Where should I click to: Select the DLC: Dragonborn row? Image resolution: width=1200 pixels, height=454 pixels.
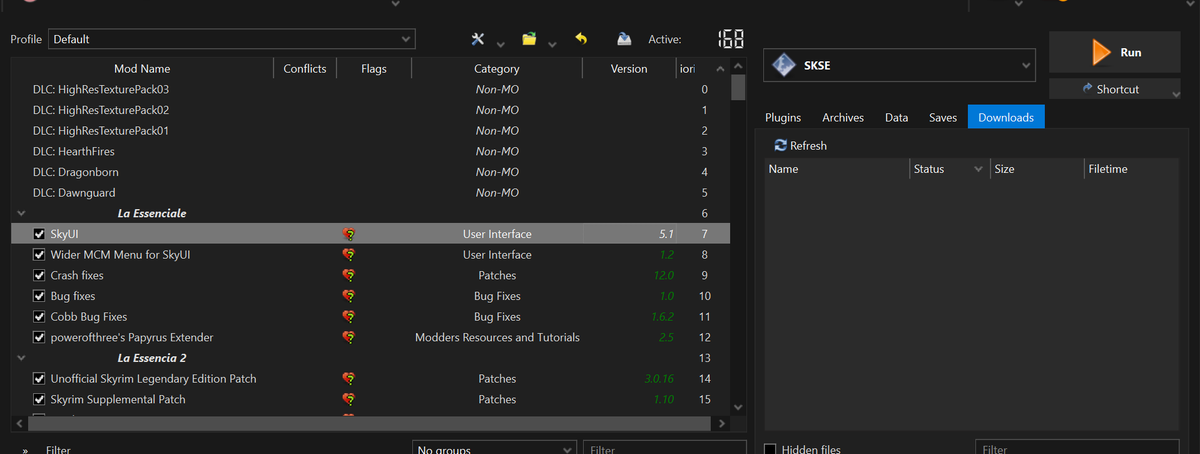click(371, 172)
